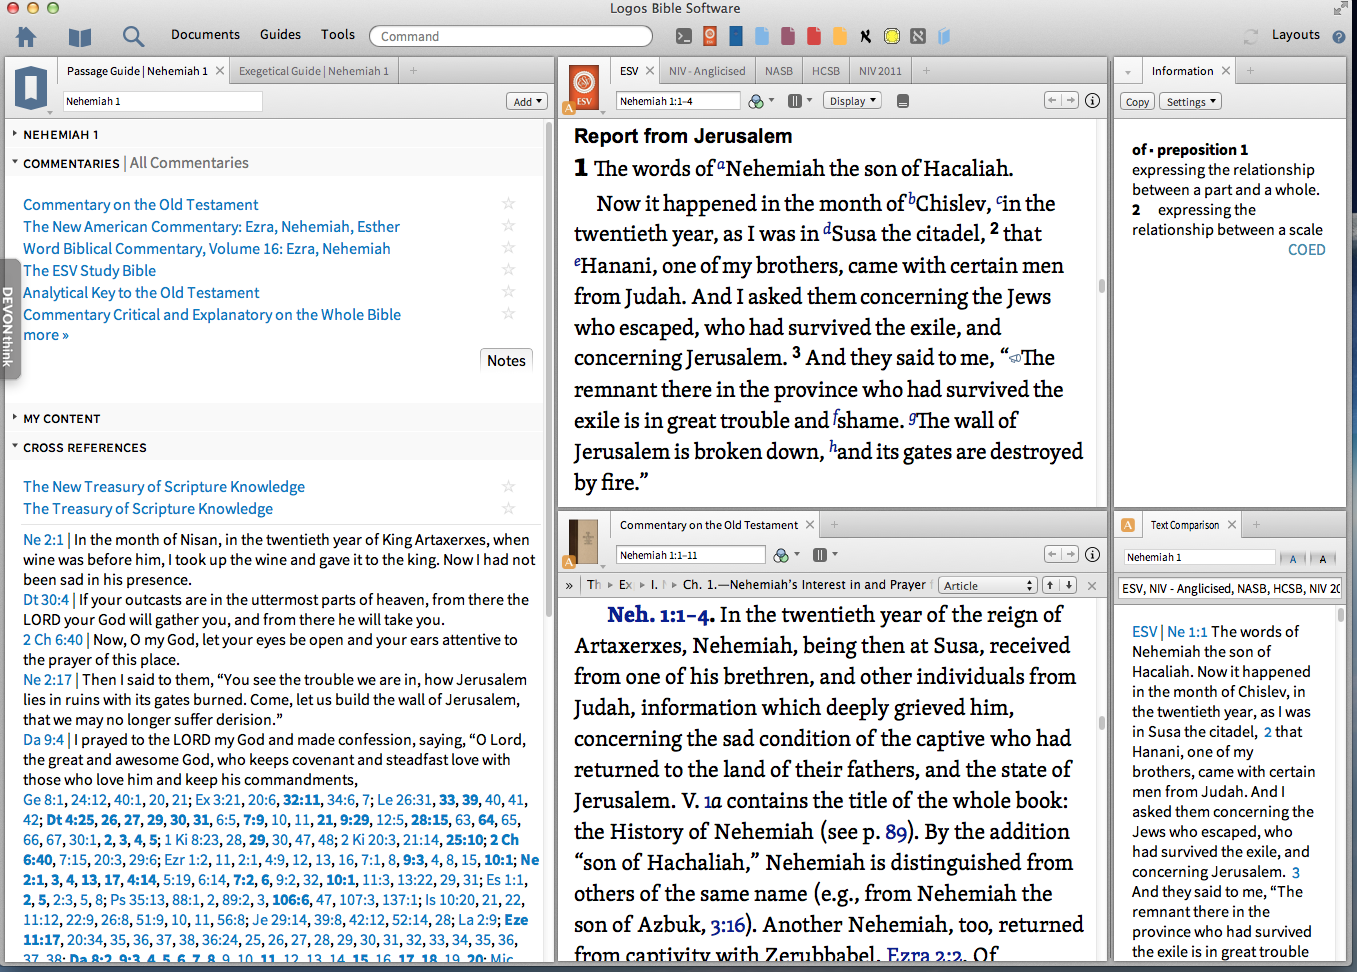This screenshot has height=972, width=1357.
Task: Star The ESV Study Bible entry
Action: (x=508, y=270)
